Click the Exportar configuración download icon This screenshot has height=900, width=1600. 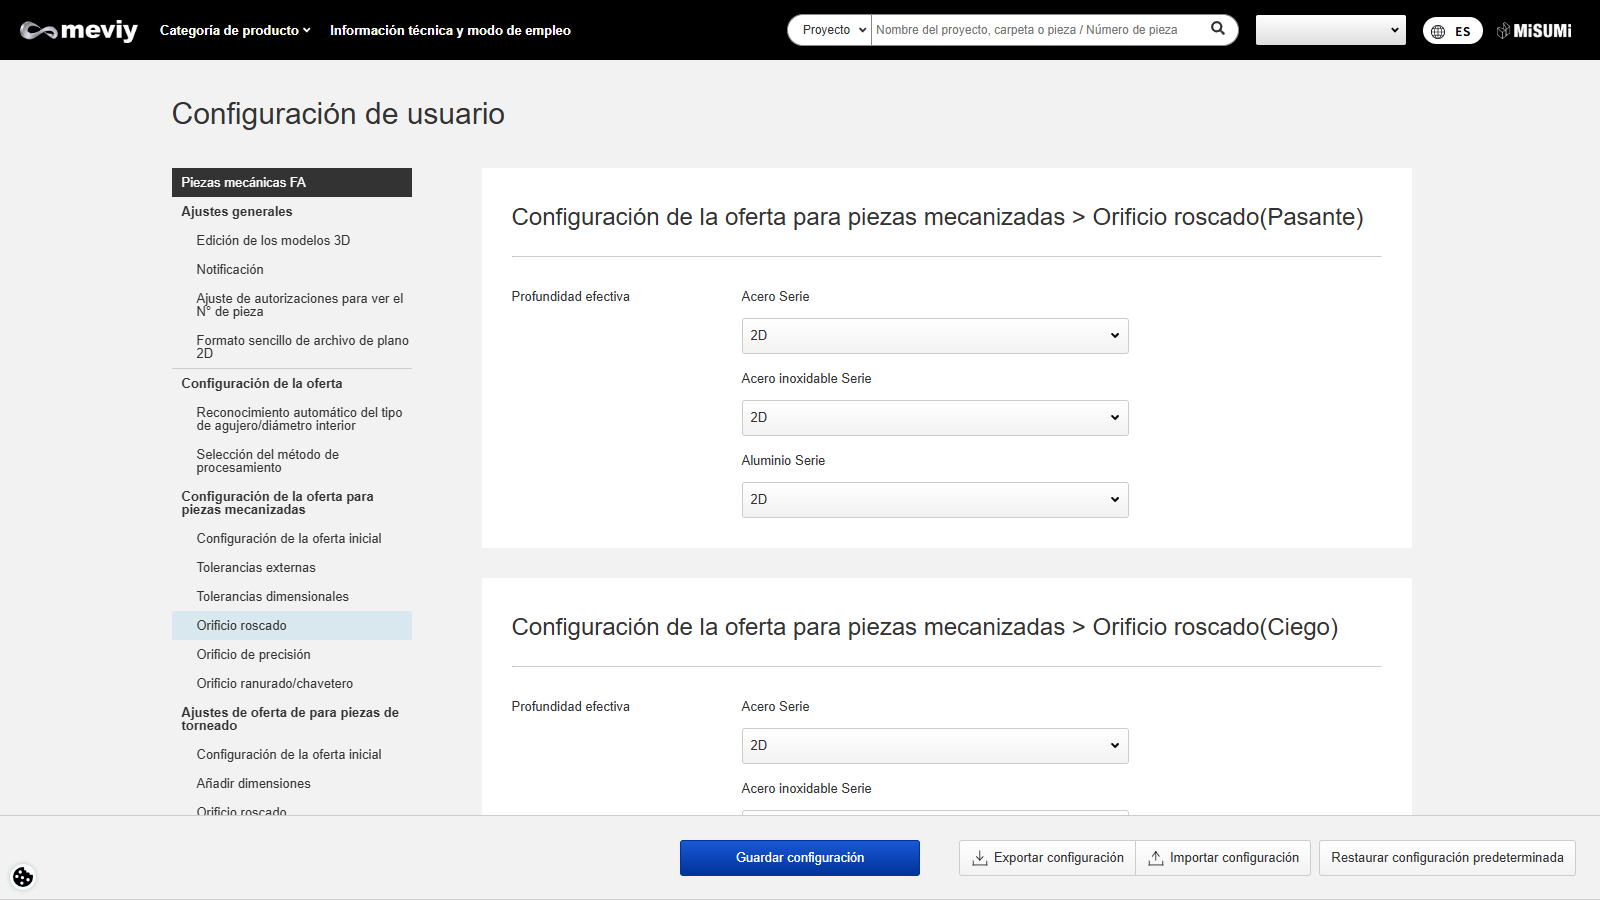coord(980,858)
